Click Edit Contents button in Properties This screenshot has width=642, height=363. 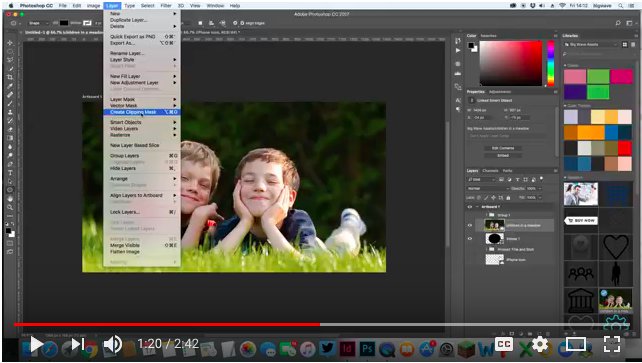pos(503,148)
